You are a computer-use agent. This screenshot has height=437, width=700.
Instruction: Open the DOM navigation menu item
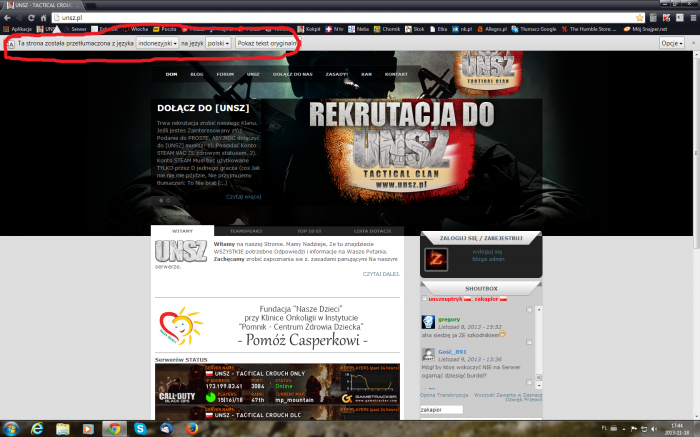click(x=171, y=74)
